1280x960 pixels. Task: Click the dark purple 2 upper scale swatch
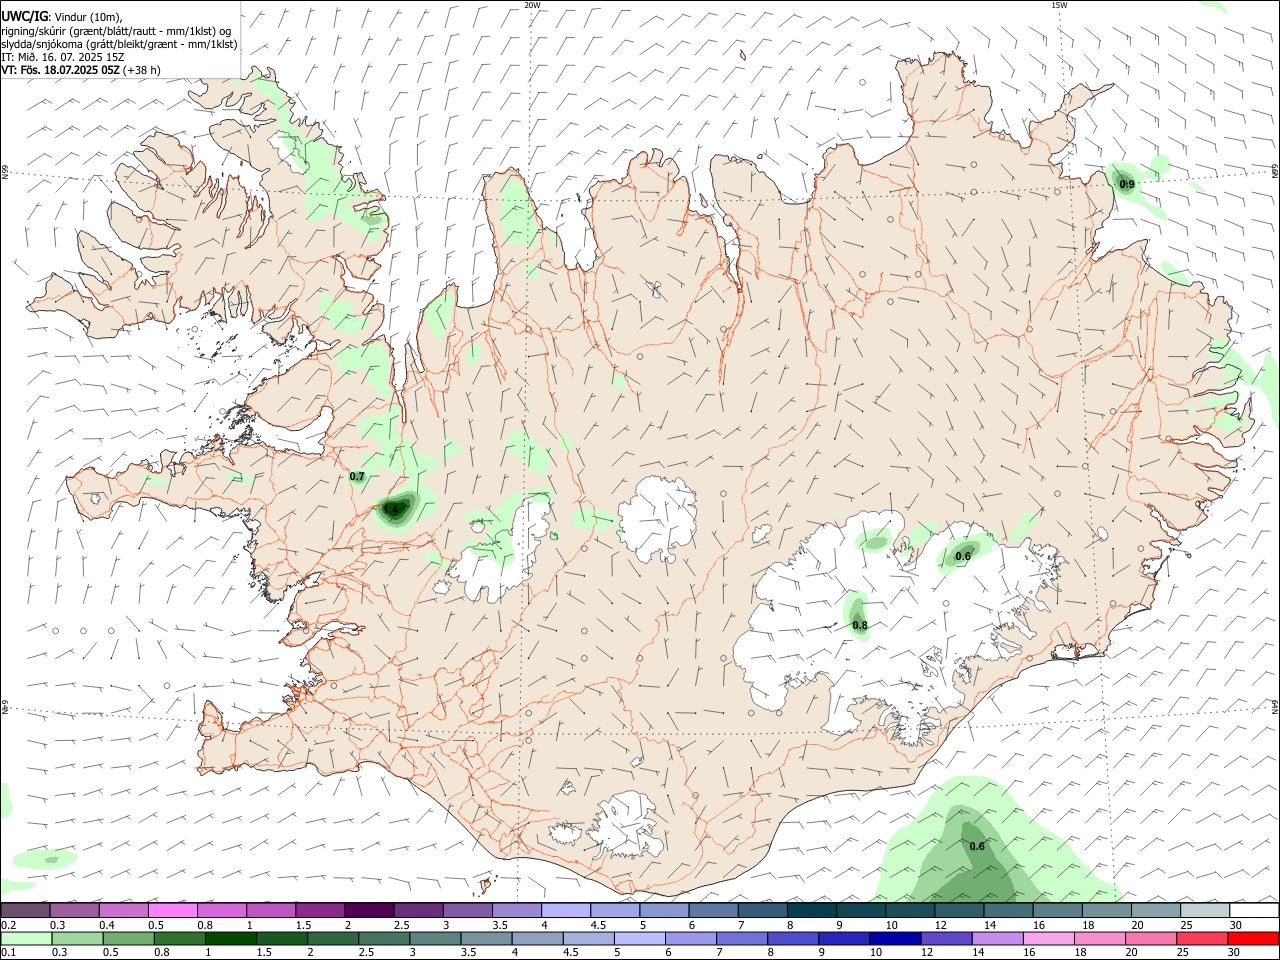[369, 910]
